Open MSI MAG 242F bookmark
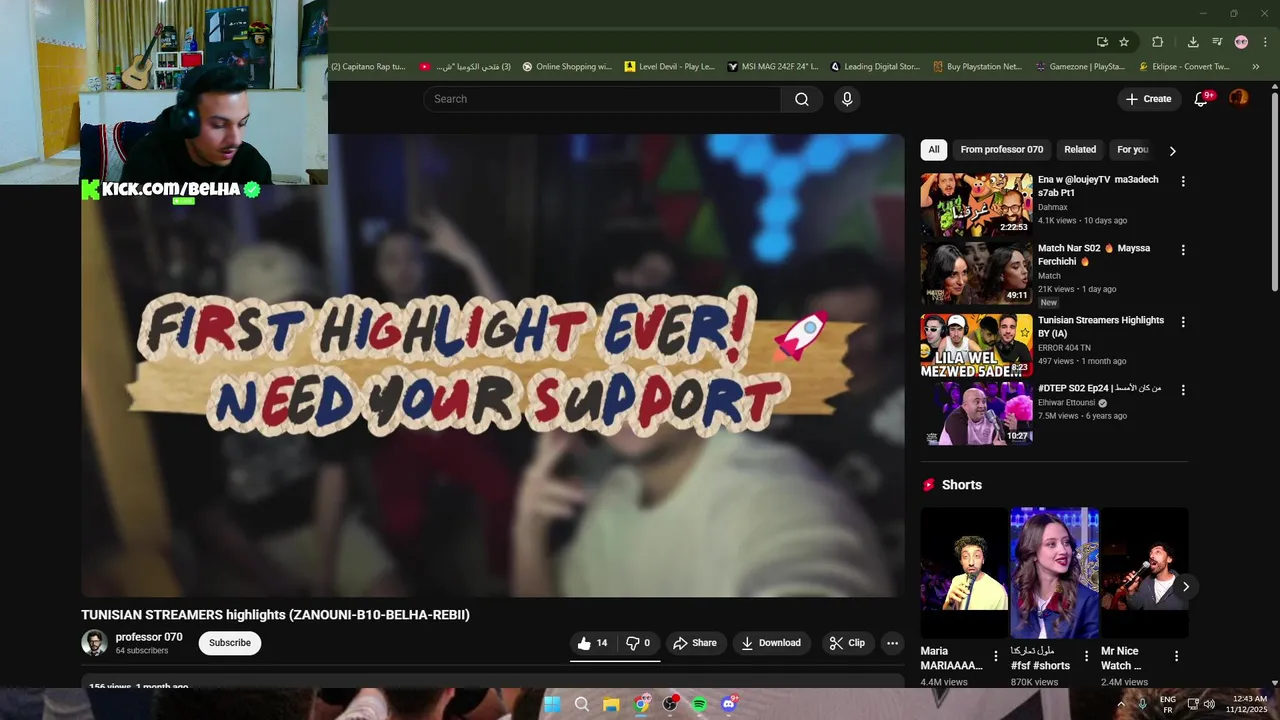The image size is (1280, 720). click(773, 67)
